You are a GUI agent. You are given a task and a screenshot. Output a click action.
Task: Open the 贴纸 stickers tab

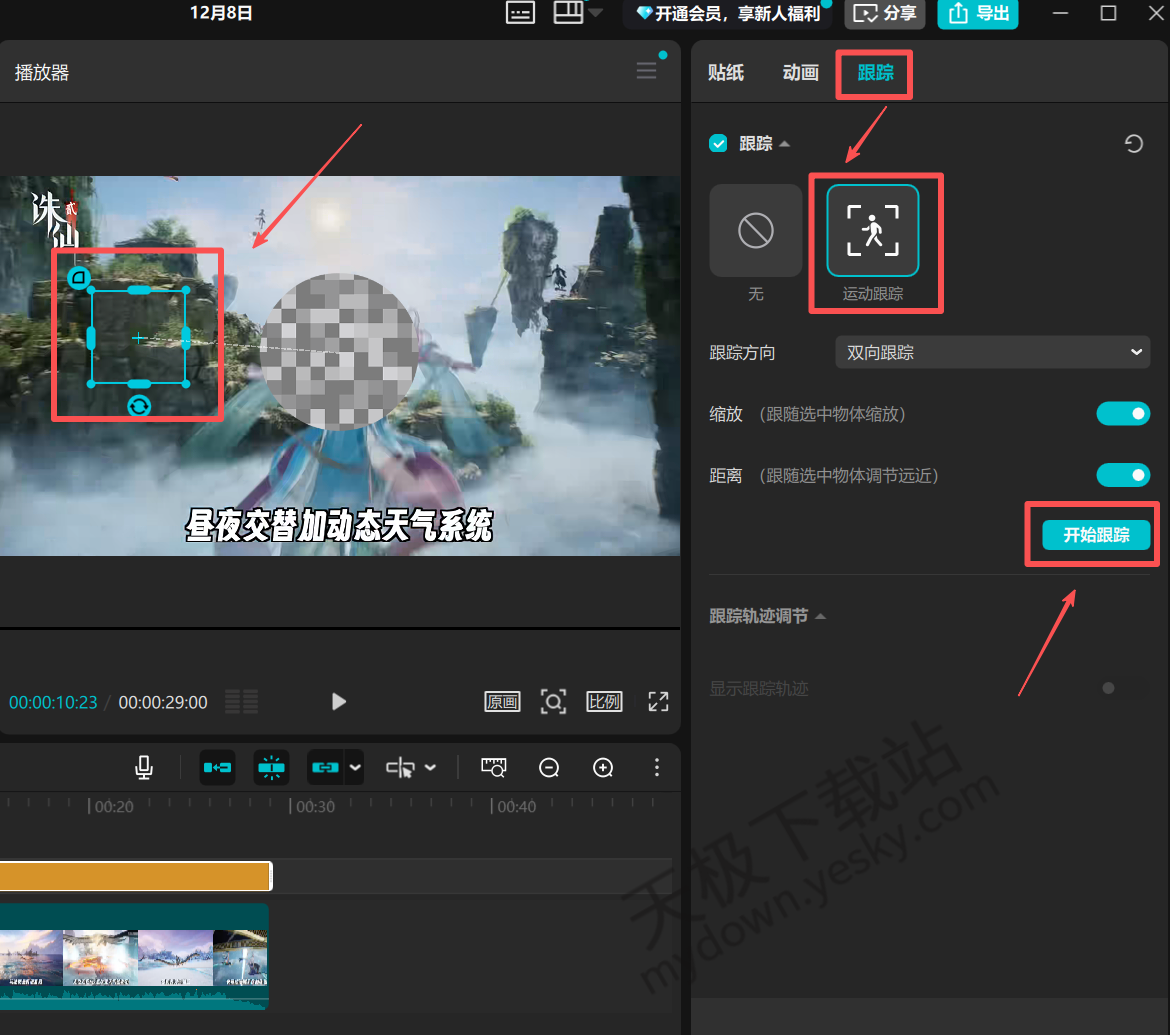pyautogui.click(x=726, y=72)
